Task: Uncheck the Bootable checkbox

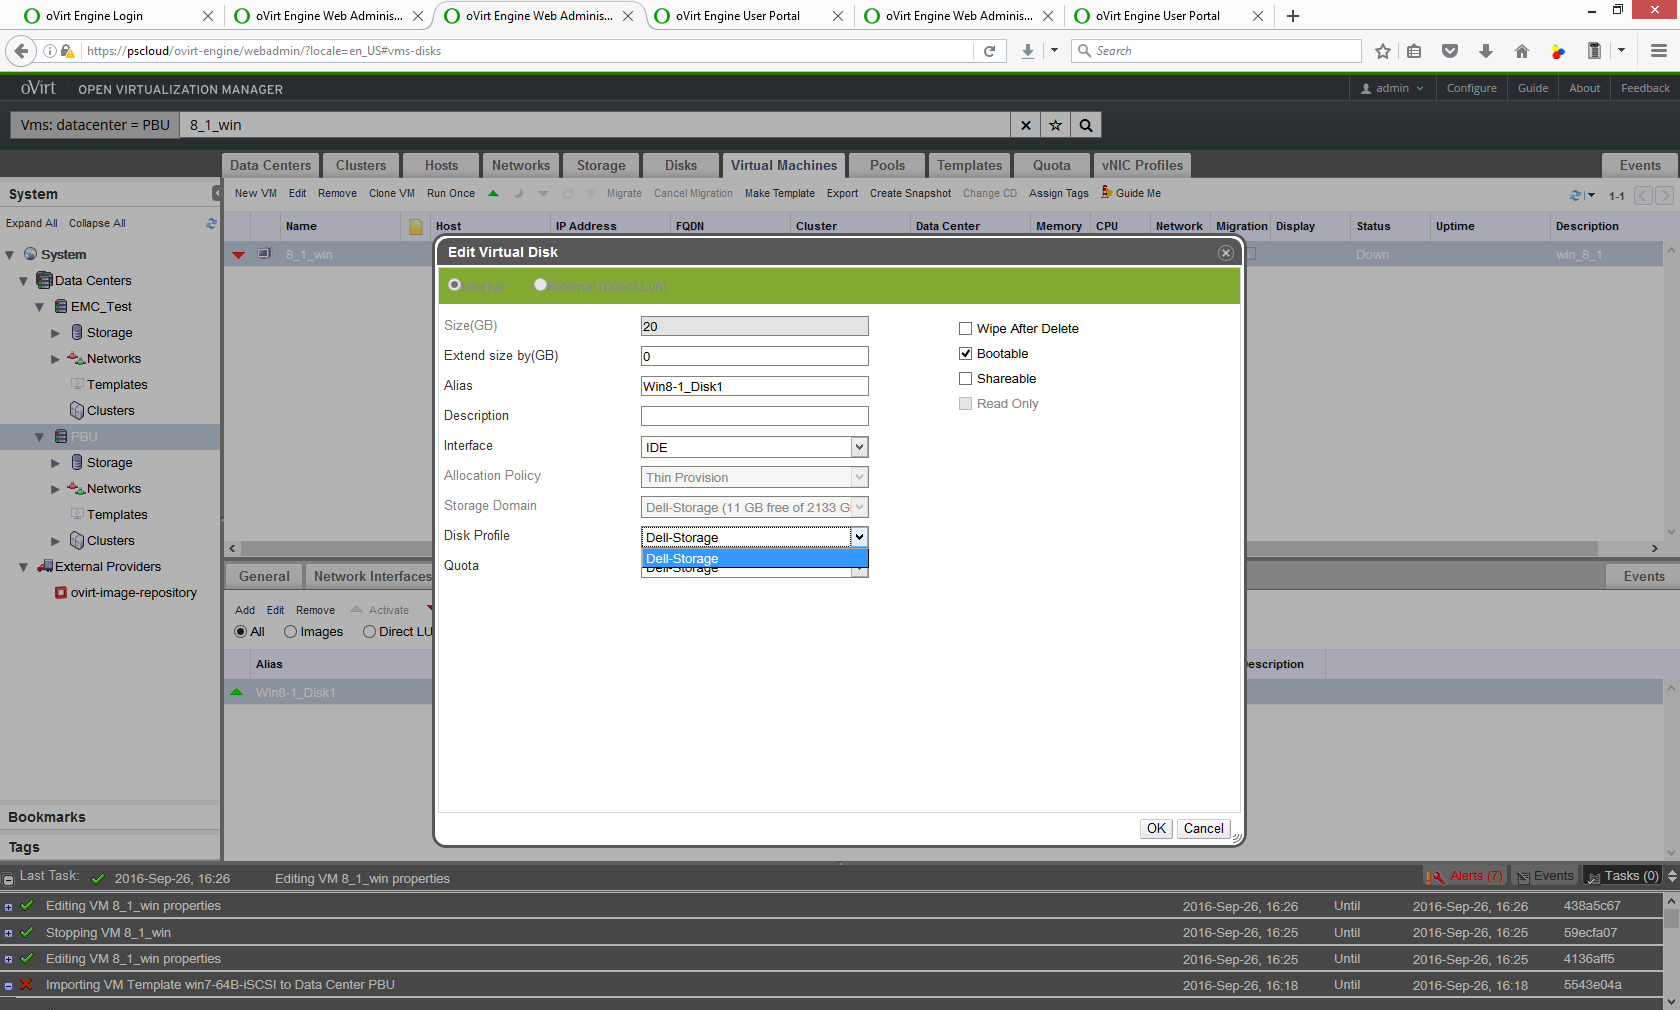Action: tap(965, 354)
